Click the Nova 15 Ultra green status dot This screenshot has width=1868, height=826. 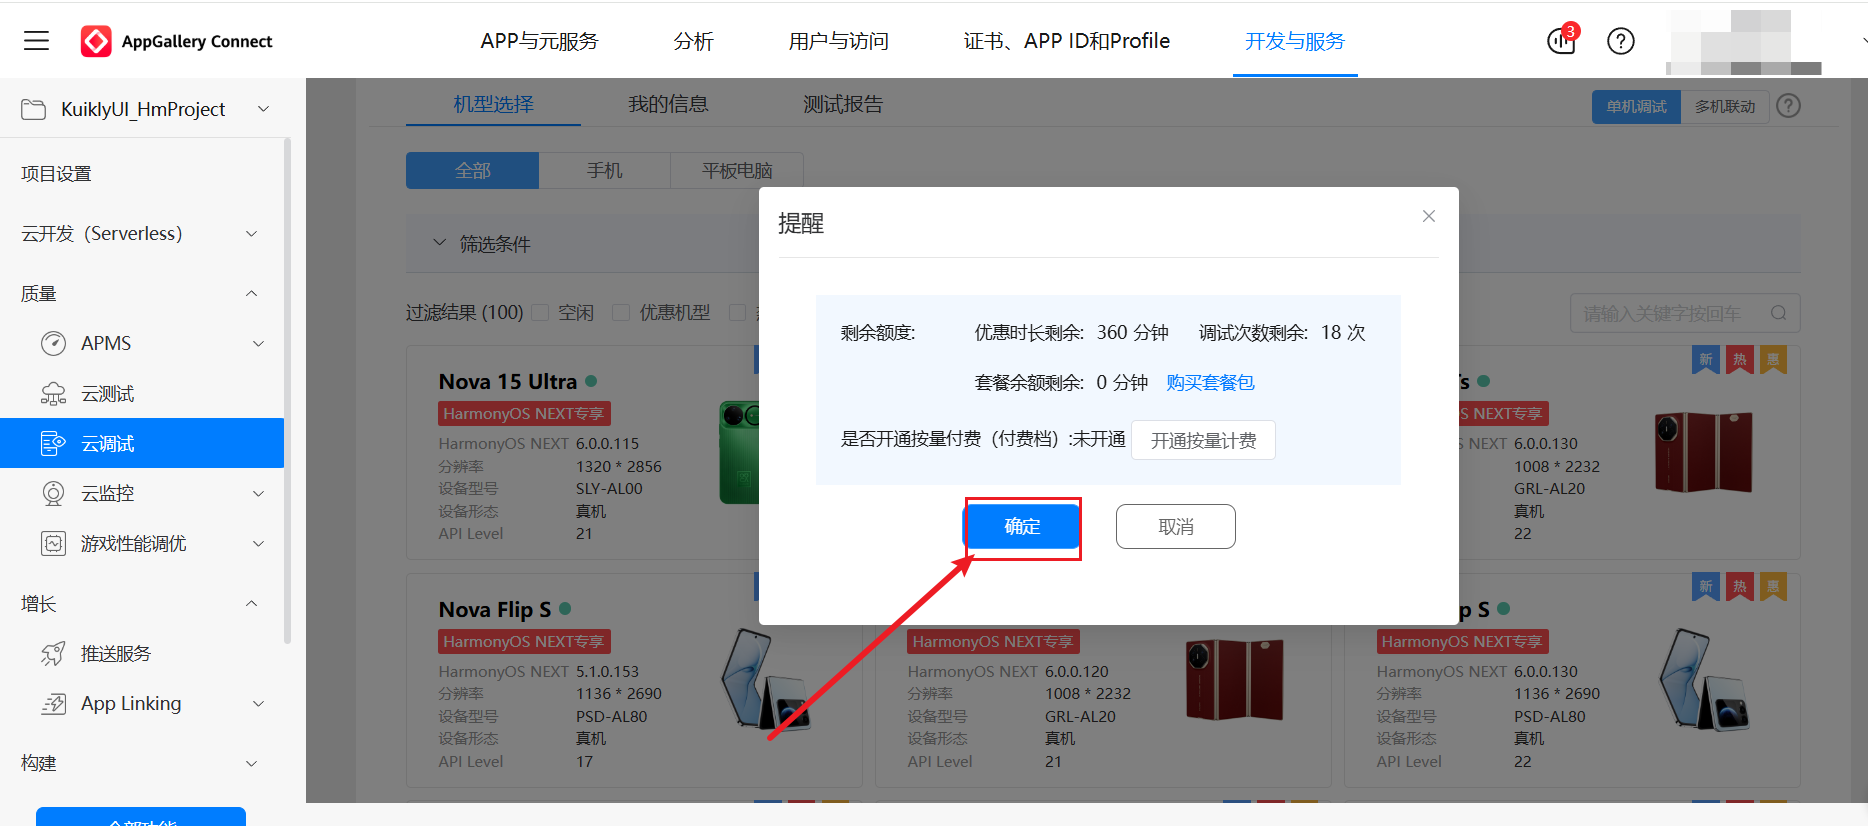pyautogui.click(x=591, y=381)
